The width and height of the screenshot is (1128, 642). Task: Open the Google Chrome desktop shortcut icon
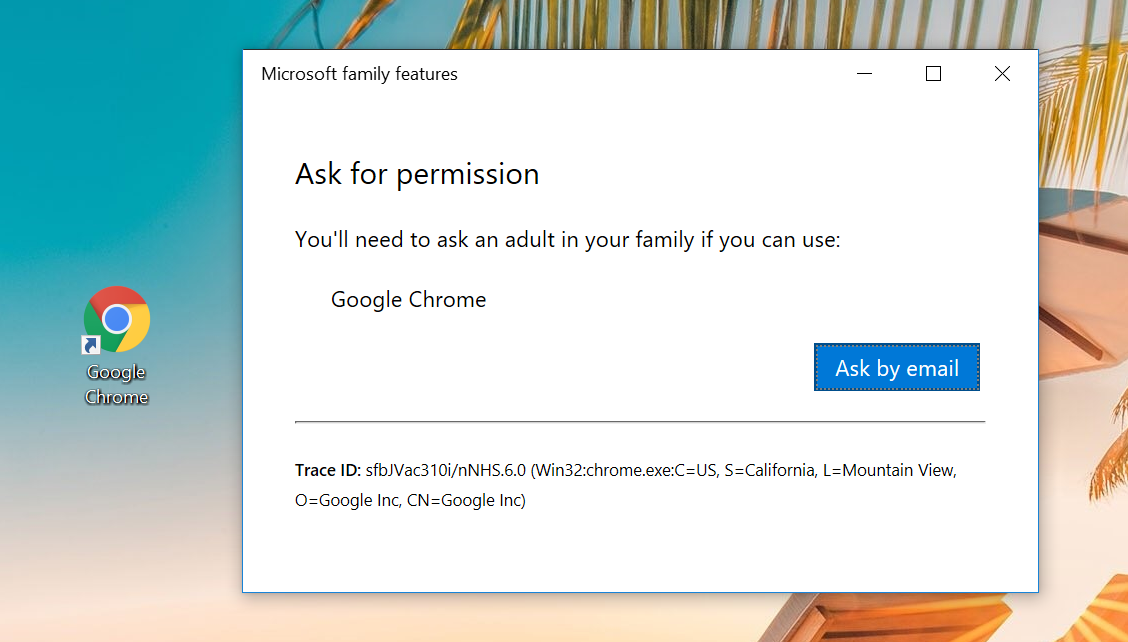(117, 320)
